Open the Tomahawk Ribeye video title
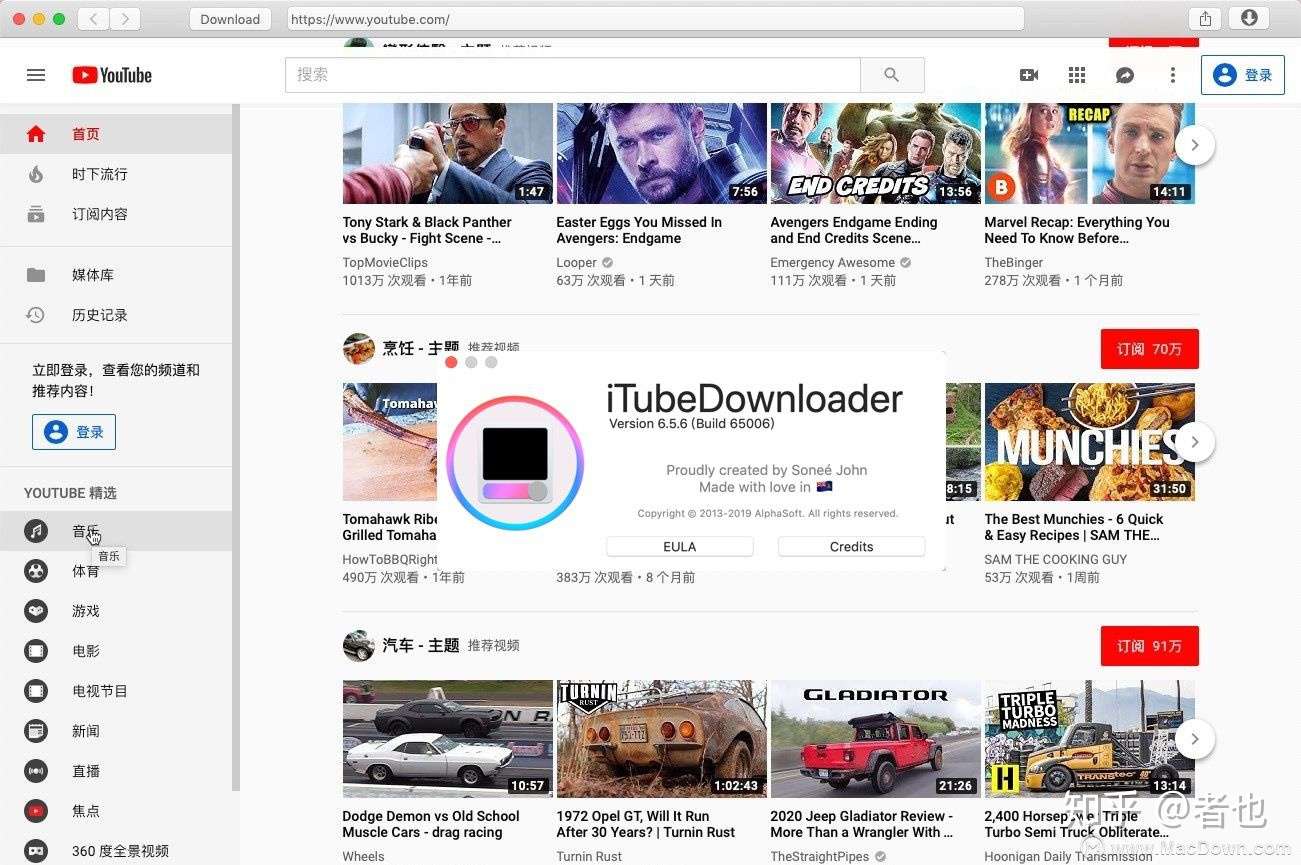This screenshot has width=1301, height=865. tap(391, 527)
